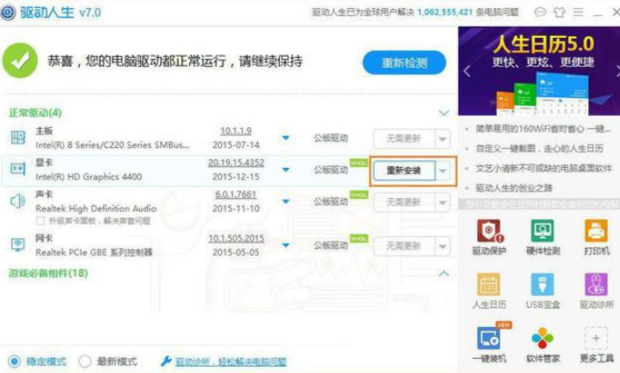
Task: Launch 一键装机 one-click install tool
Action: pyautogui.click(x=489, y=344)
